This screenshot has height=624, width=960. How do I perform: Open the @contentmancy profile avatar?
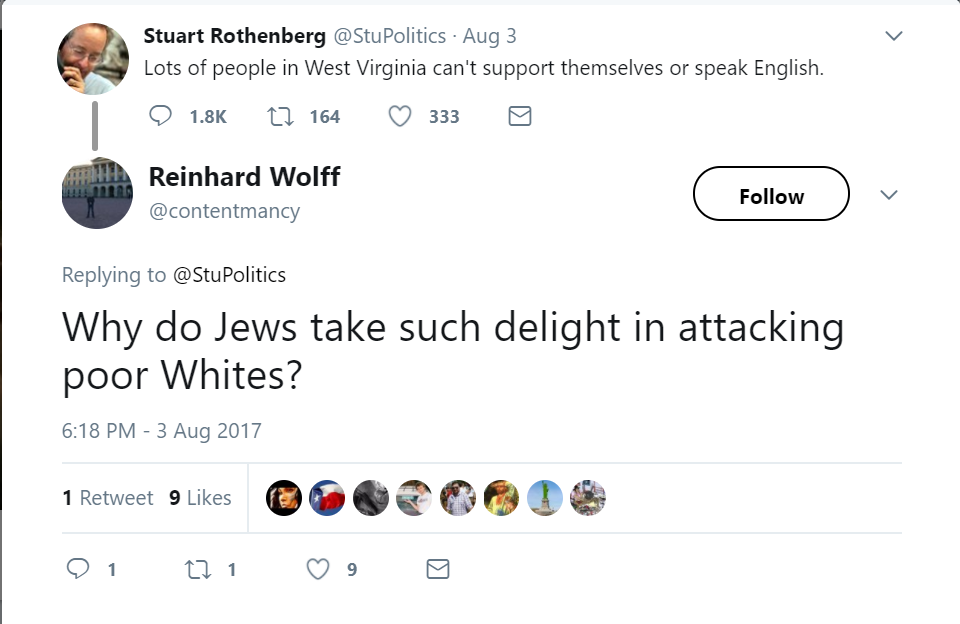97,193
